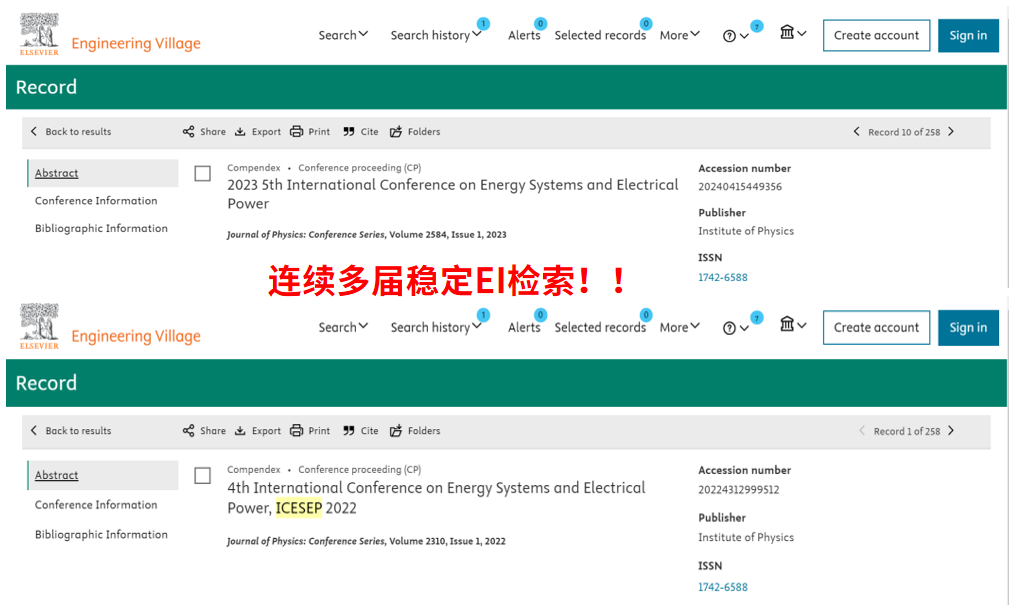Image resolution: width=1009 pixels, height=614 pixels.
Task: Open the ISSN 1742-6588 link on the ICESEP 2022 record
Action: pyautogui.click(x=723, y=587)
